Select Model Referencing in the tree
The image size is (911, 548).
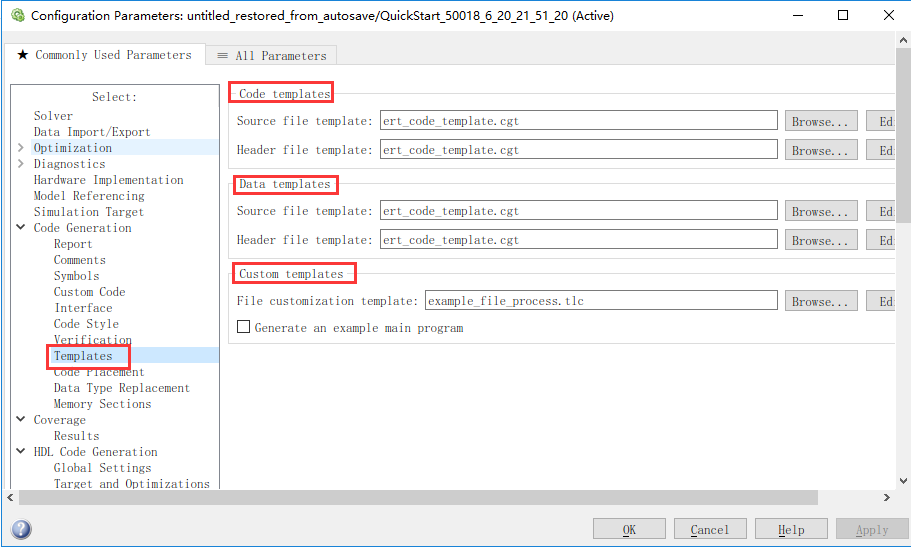[x=89, y=196]
